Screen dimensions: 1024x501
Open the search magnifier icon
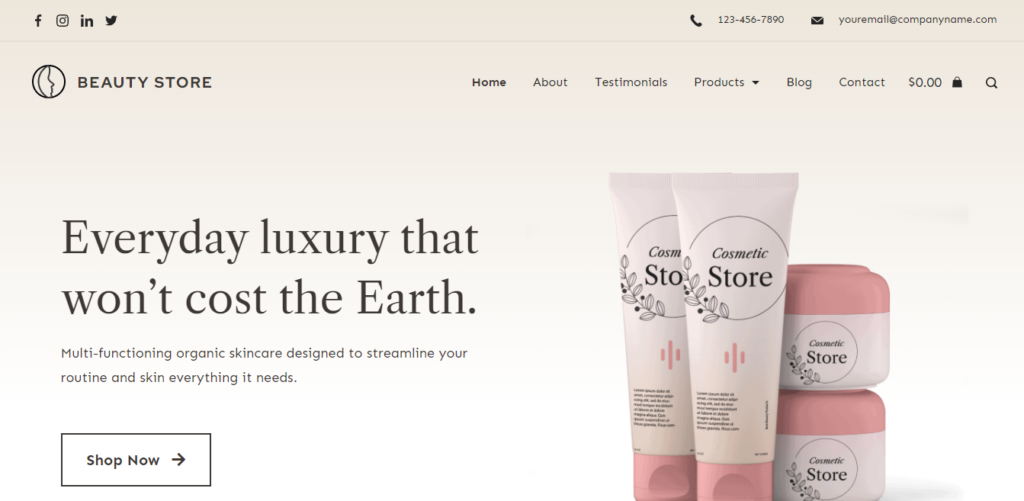[x=991, y=82]
